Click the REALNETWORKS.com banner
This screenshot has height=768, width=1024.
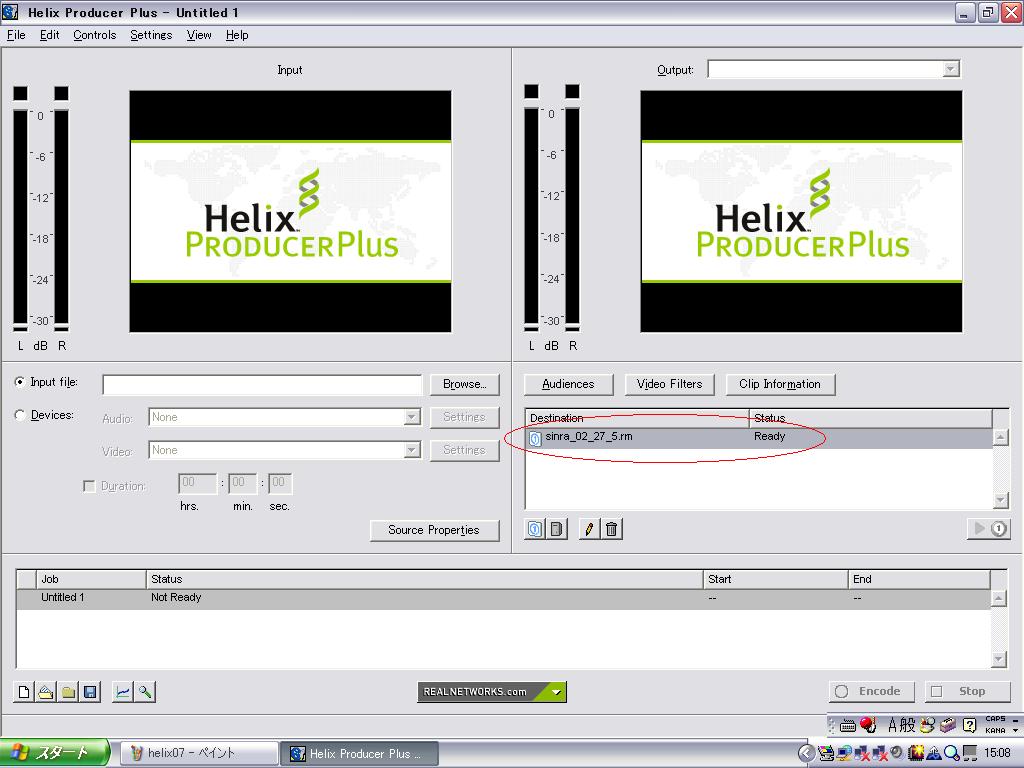(492, 692)
